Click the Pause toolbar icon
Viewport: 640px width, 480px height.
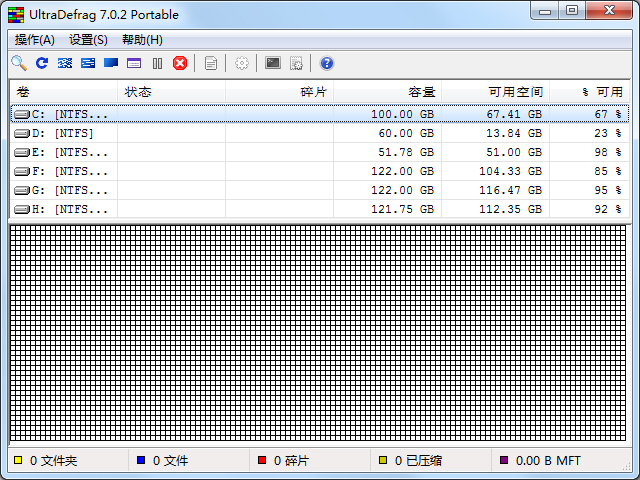coord(157,63)
